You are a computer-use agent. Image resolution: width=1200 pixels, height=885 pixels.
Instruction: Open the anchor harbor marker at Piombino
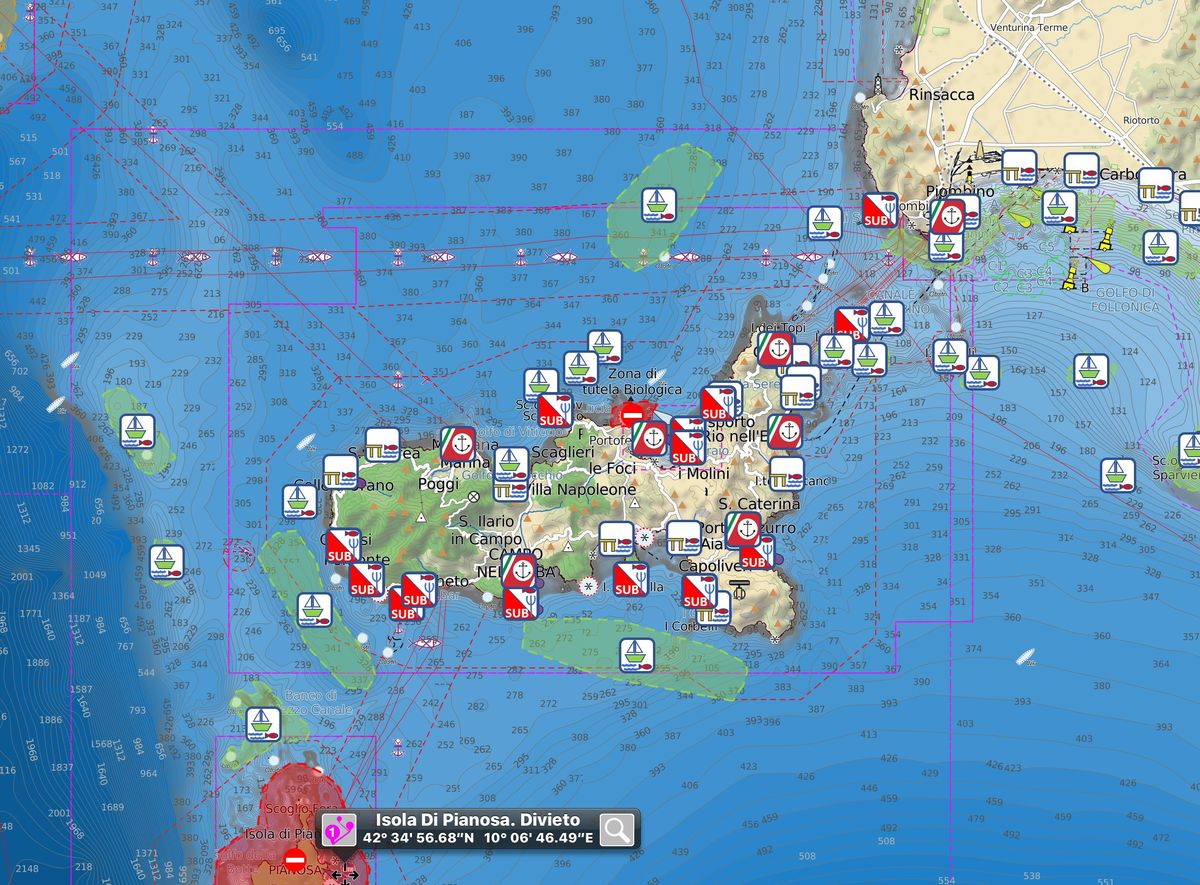click(952, 214)
